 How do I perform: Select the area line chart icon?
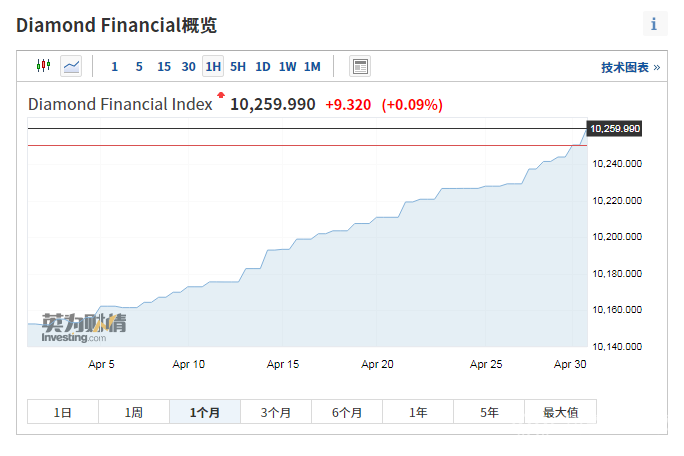pyautogui.click(x=71, y=66)
